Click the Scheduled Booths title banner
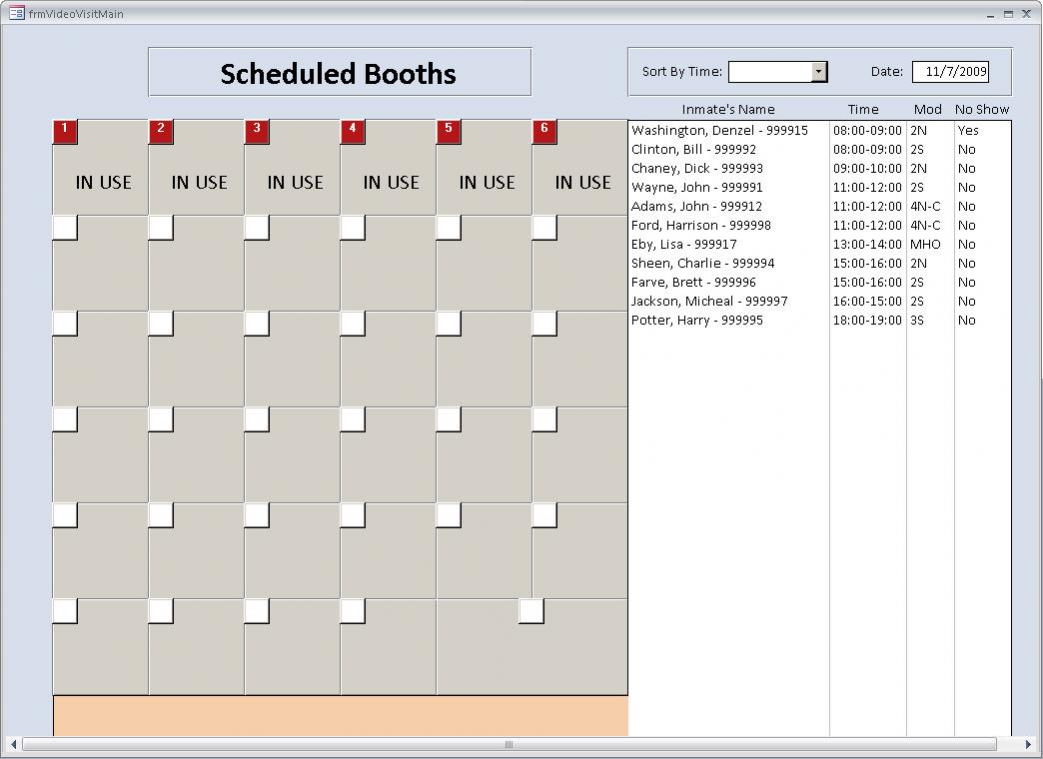 pos(339,72)
